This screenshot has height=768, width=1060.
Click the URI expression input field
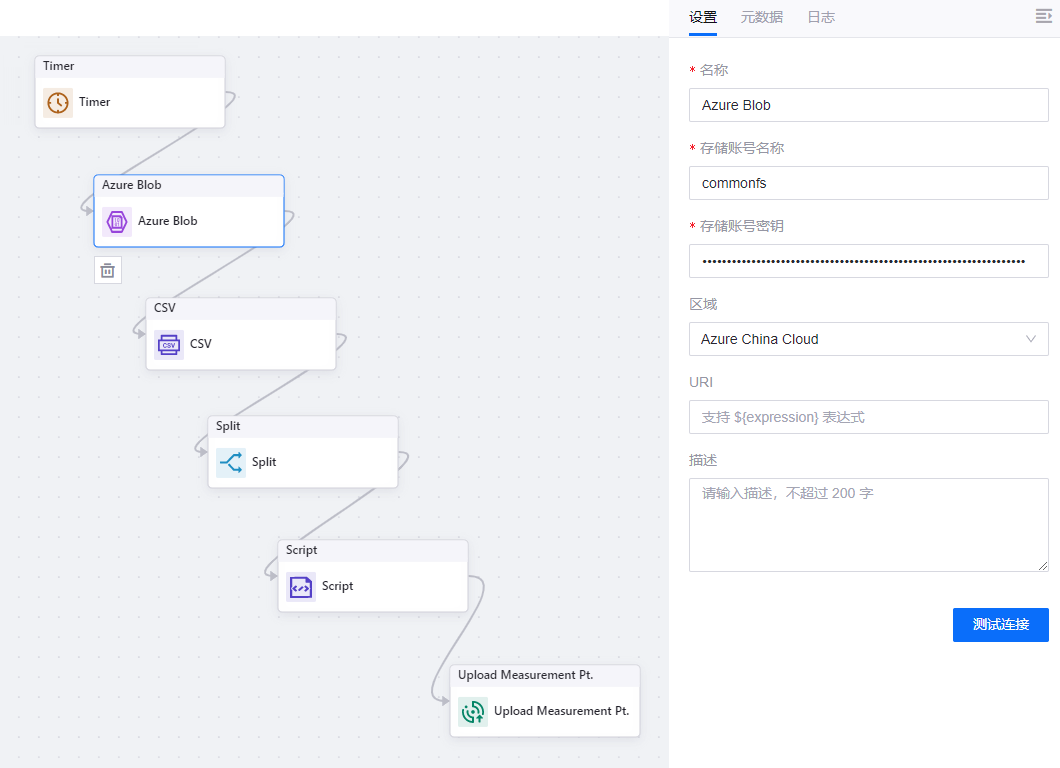click(868, 417)
